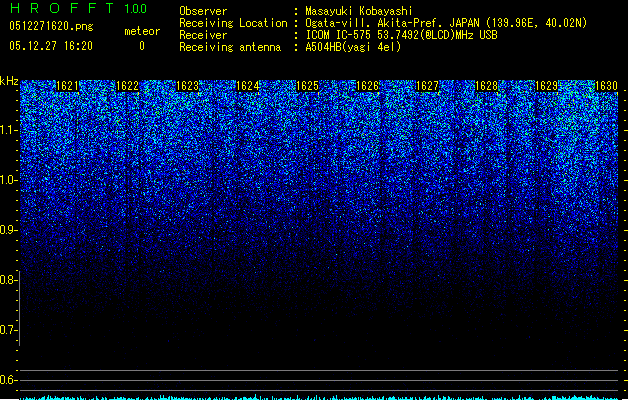
Task: Click the cyan signal level graph at bottom
Action: pyautogui.click(x=319, y=397)
